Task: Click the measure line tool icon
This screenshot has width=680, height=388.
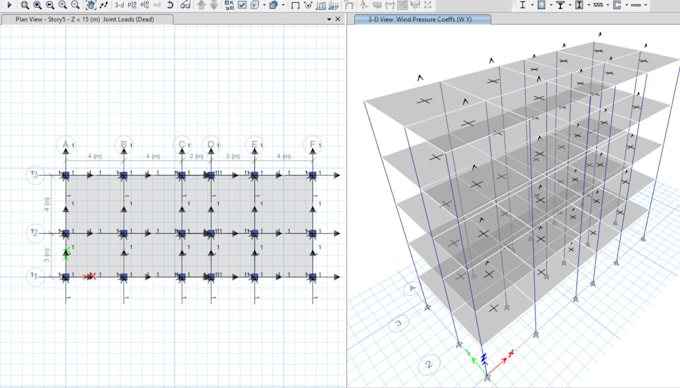Action: tap(104, 5)
